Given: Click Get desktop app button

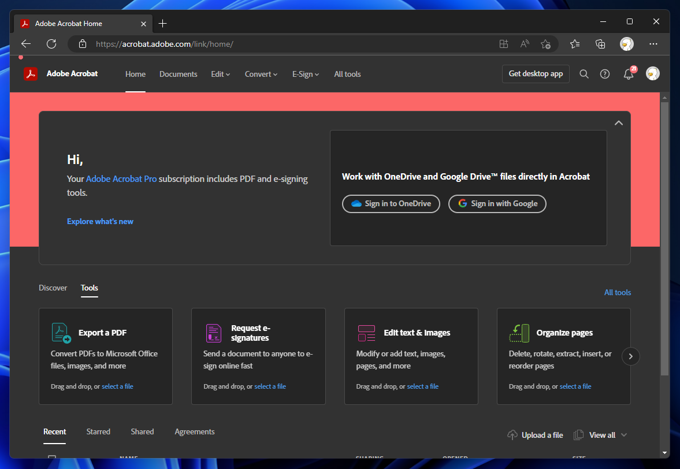Looking at the screenshot, I should tap(536, 74).
